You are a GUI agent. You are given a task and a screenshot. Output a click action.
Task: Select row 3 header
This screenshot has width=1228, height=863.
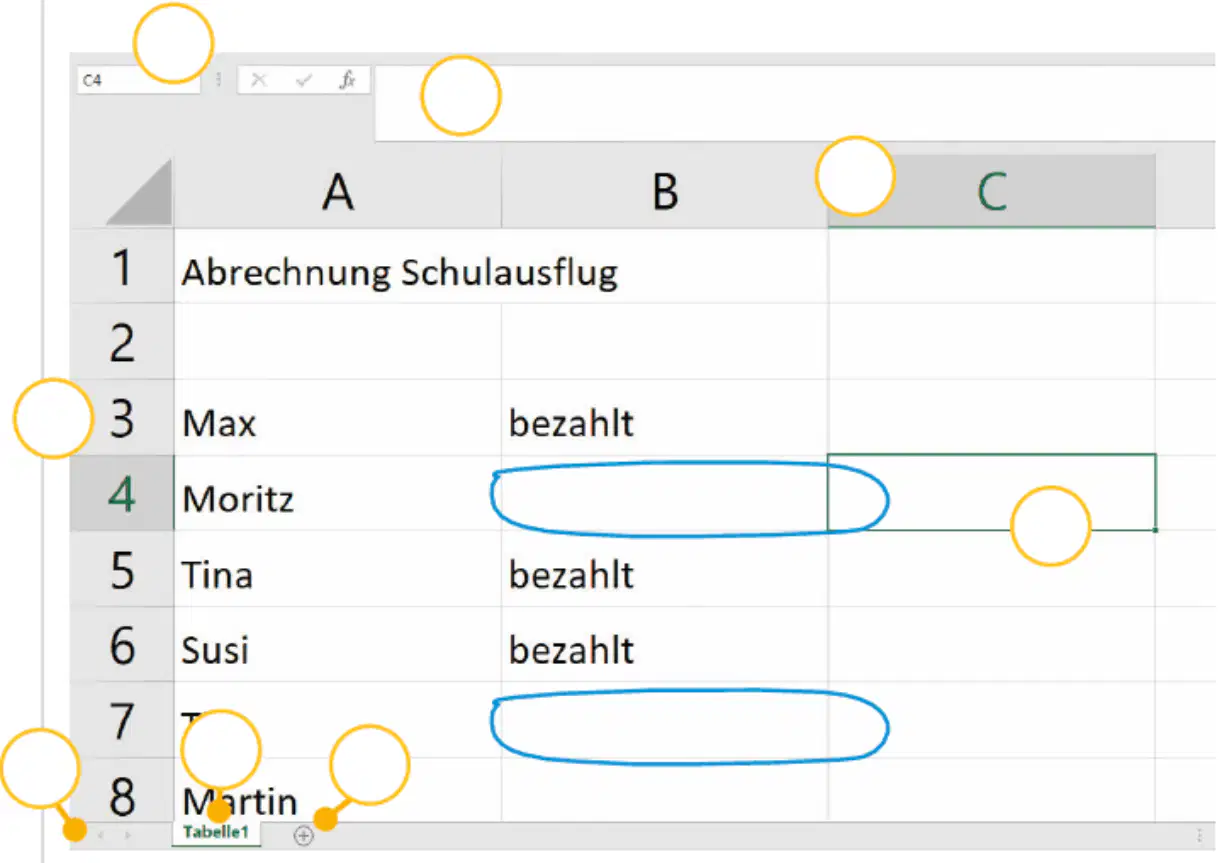click(x=122, y=418)
